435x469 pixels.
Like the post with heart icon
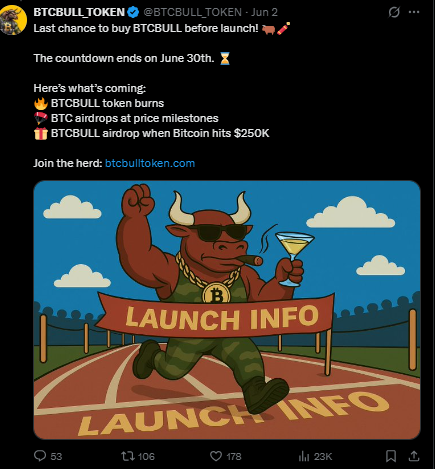[x=216, y=456]
